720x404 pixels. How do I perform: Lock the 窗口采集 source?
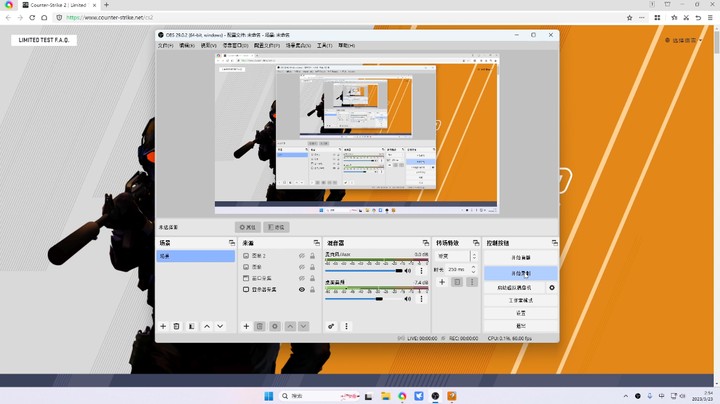(x=312, y=278)
